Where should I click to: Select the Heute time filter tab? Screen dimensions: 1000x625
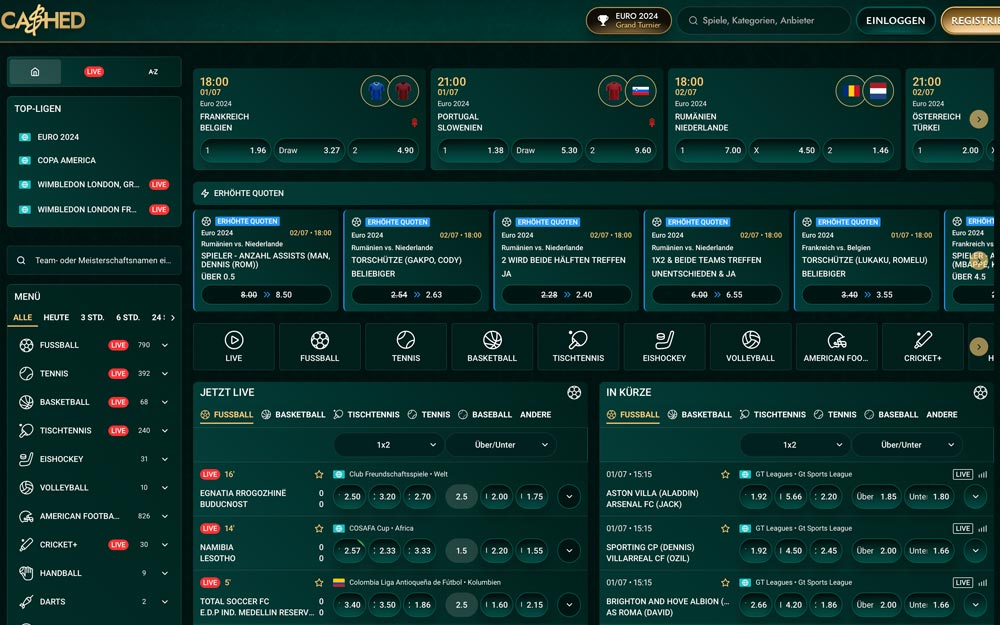(56, 318)
